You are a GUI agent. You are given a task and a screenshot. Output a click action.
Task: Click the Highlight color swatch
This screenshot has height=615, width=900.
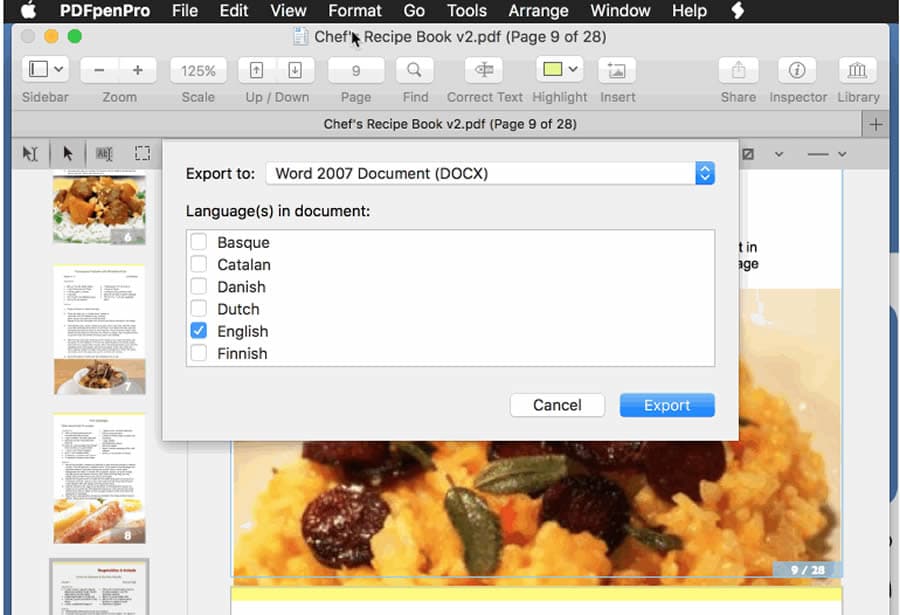point(552,69)
